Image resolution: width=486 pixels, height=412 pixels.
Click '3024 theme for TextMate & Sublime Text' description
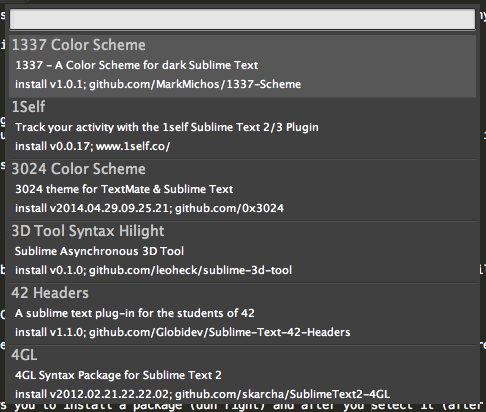pyautogui.click(x=124, y=189)
